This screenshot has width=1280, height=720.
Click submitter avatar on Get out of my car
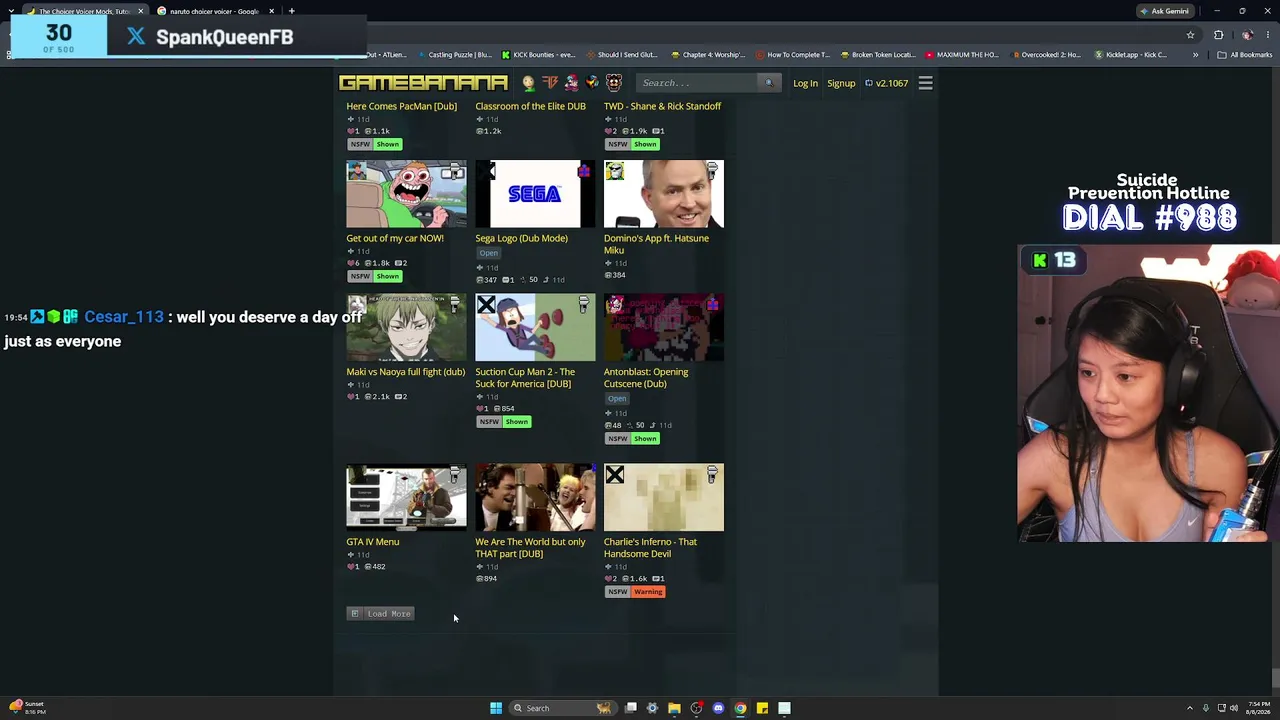tap(357, 172)
